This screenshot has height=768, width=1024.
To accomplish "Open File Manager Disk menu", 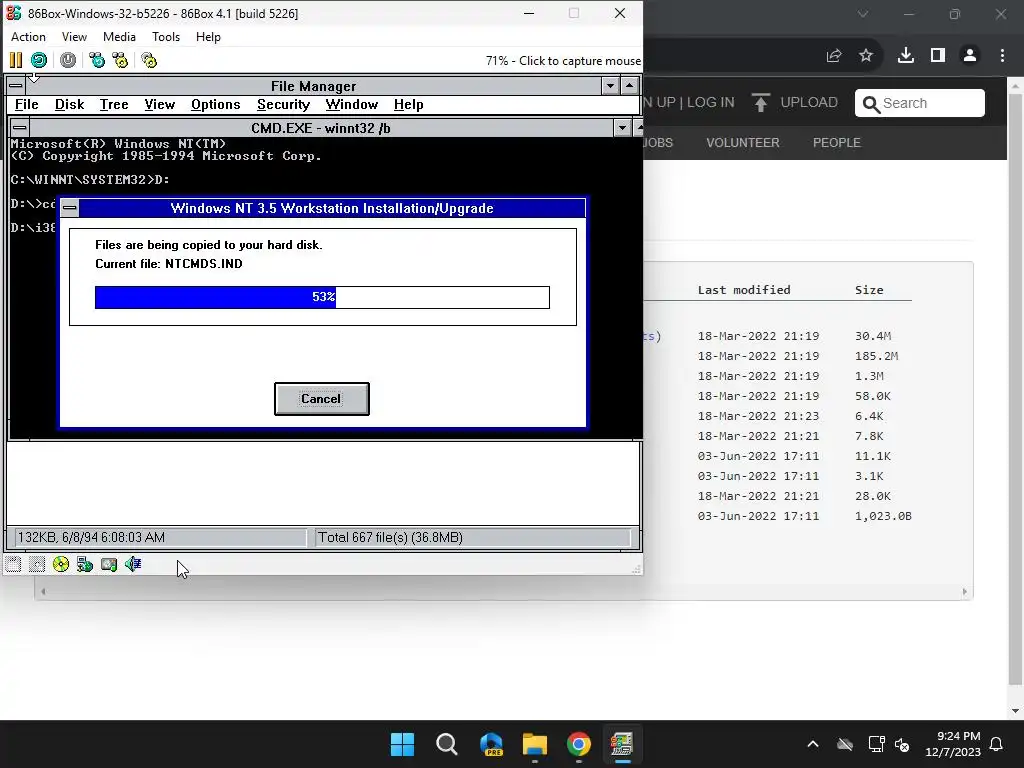I will (x=69, y=104).
